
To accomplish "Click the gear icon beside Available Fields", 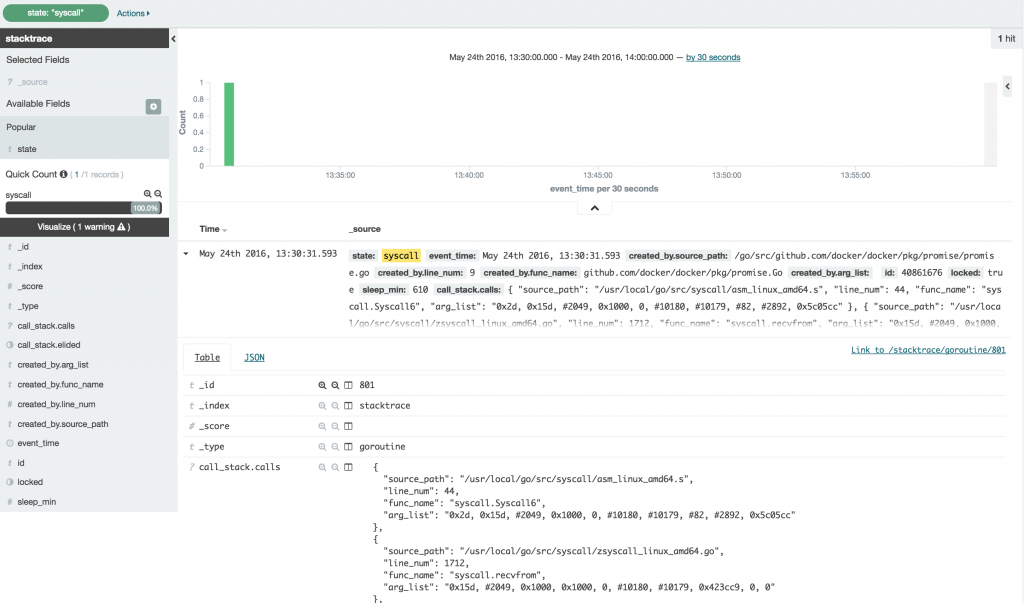I will coord(154,104).
